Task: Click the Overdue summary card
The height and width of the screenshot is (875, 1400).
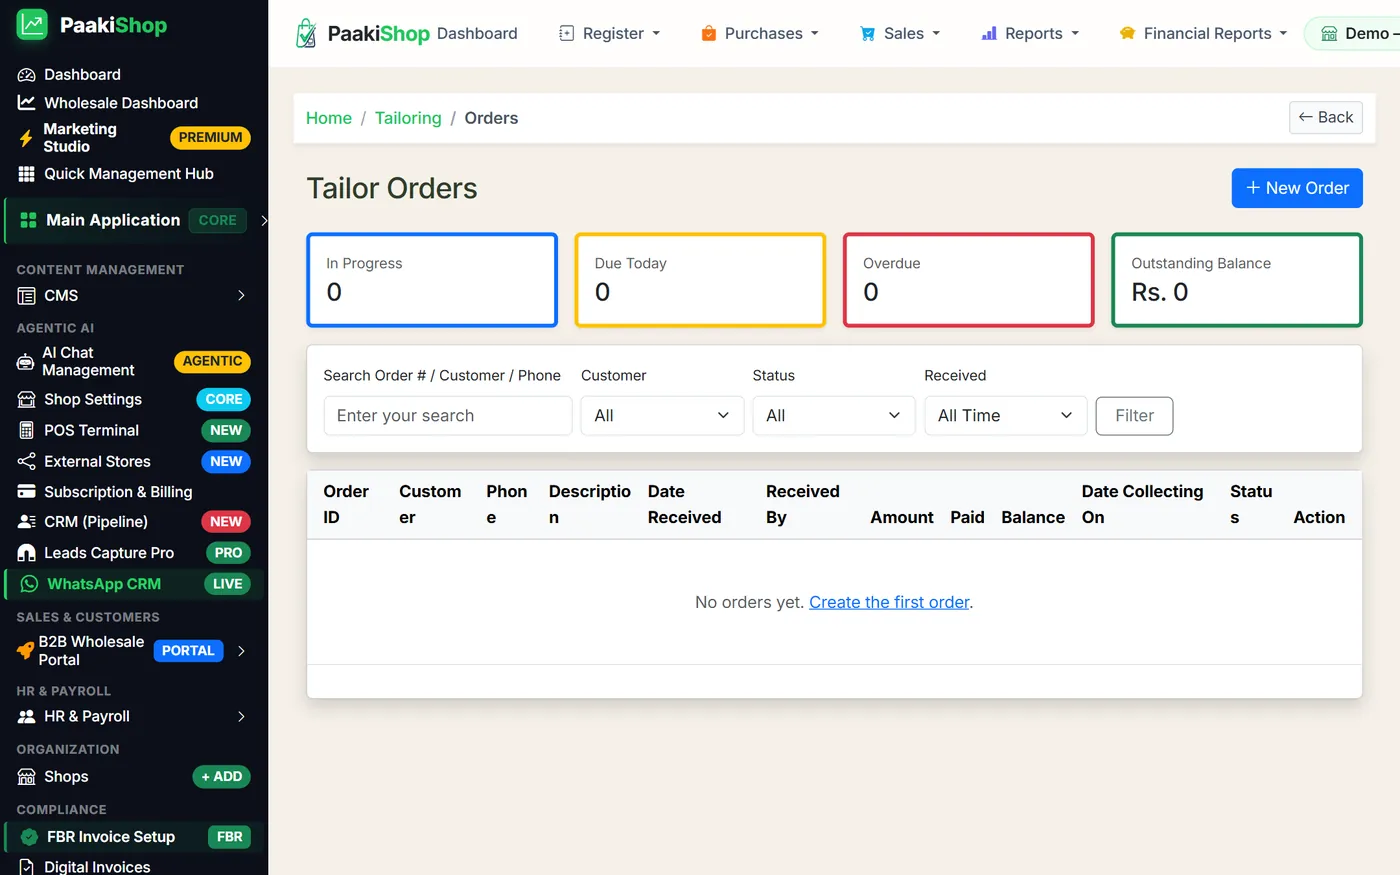Action: (969, 280)
